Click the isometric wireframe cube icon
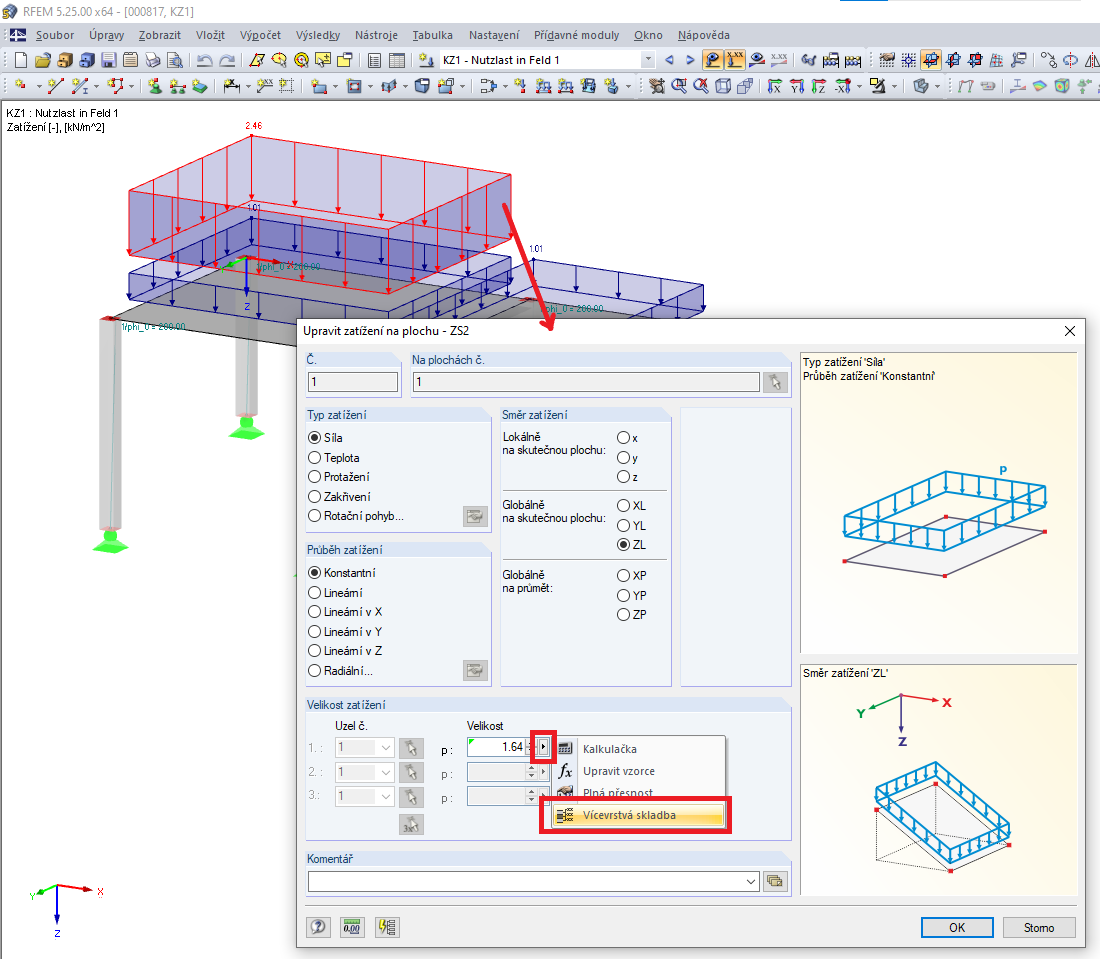Image resolution: width=1100 pixels, height=959 pixels. click(723, 86)
